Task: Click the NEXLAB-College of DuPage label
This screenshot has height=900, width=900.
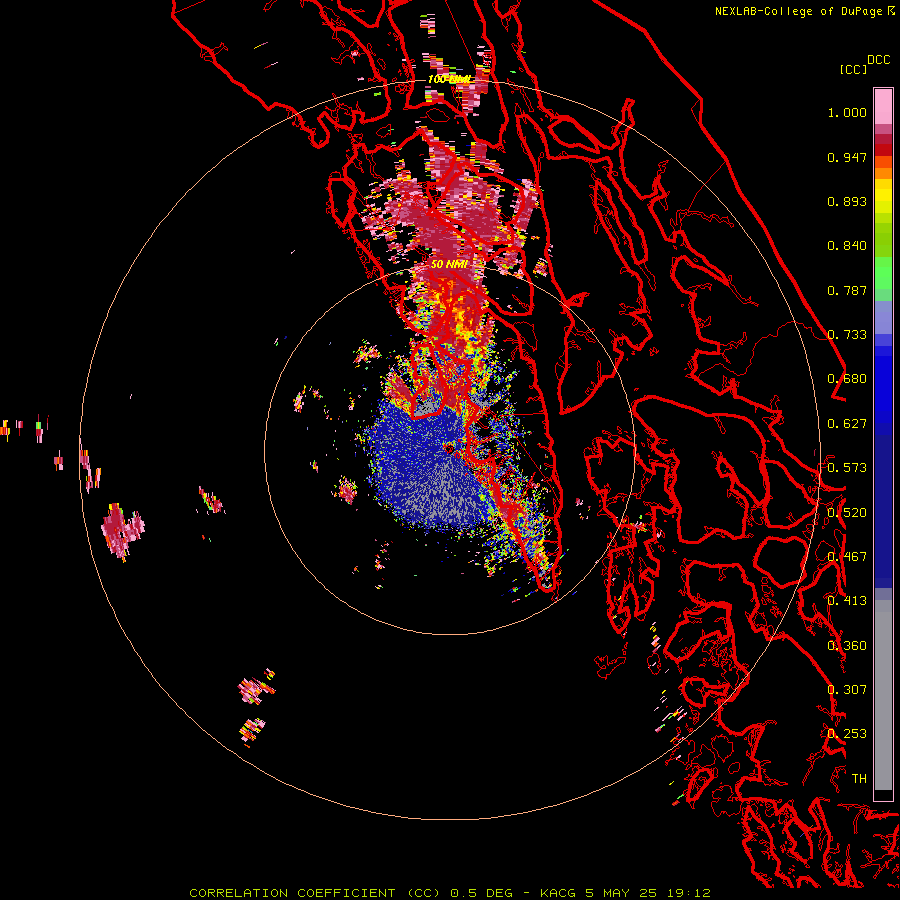Action: pyautogui.click(x=803, y=11)
